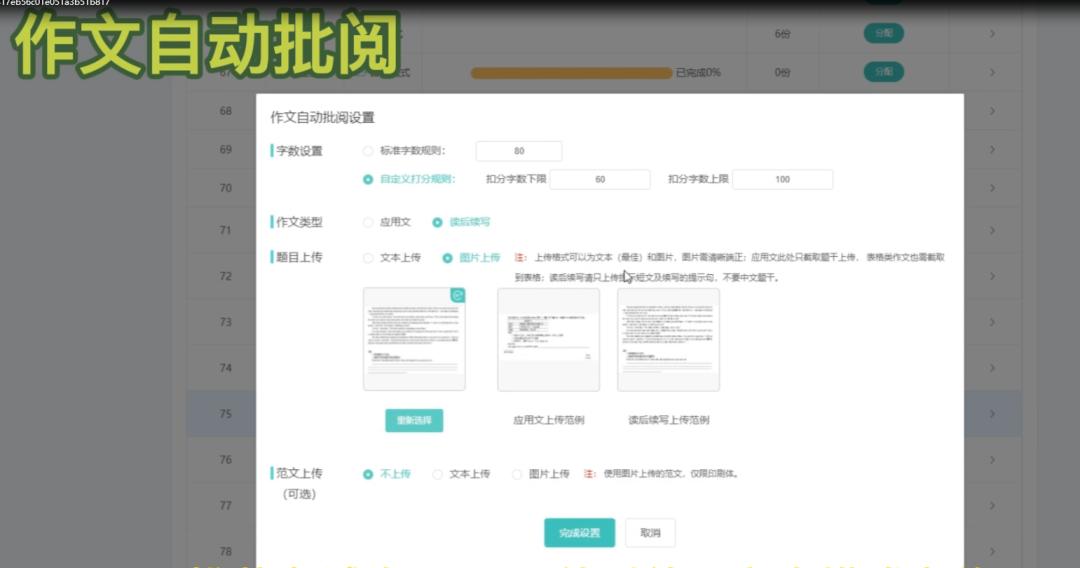This screenshot has height=568, width=1080.
Task: Open the 读后续写上传范例 sample thumbnail
Action: click(668, 339)
